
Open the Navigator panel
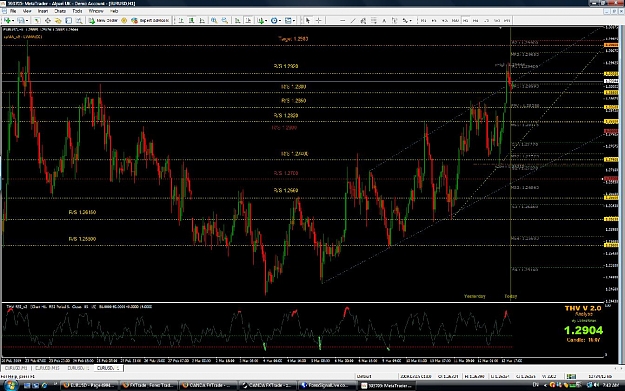click(x=58, y=20)
